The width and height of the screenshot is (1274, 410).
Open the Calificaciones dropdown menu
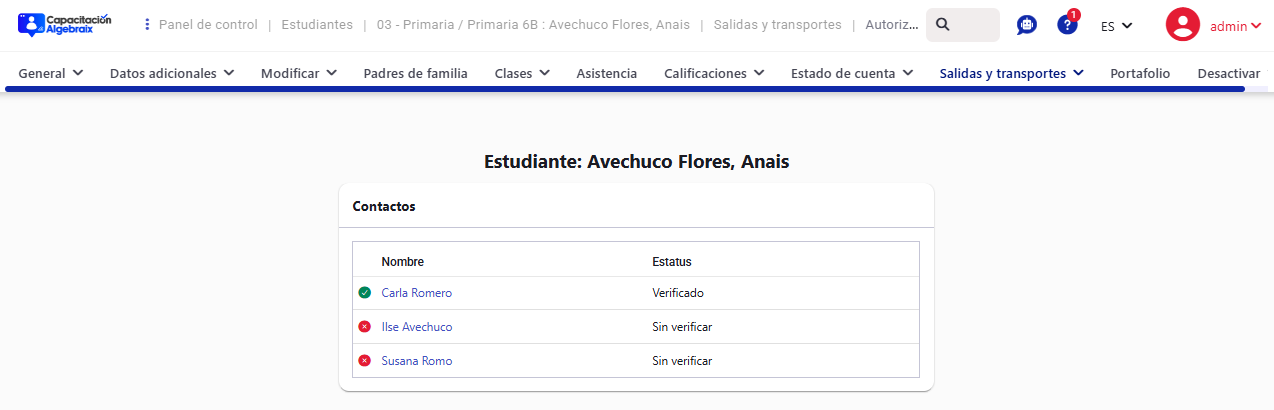tap(714, 73)
